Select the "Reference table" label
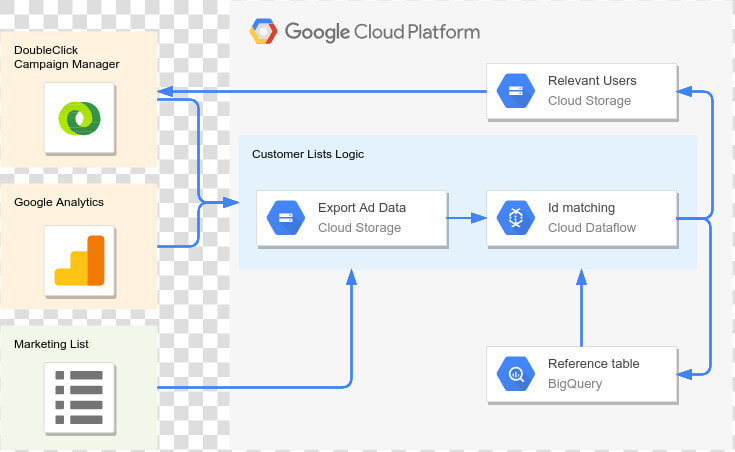Image resolution: width=735 pixels, height=452 pixels. 593,364
